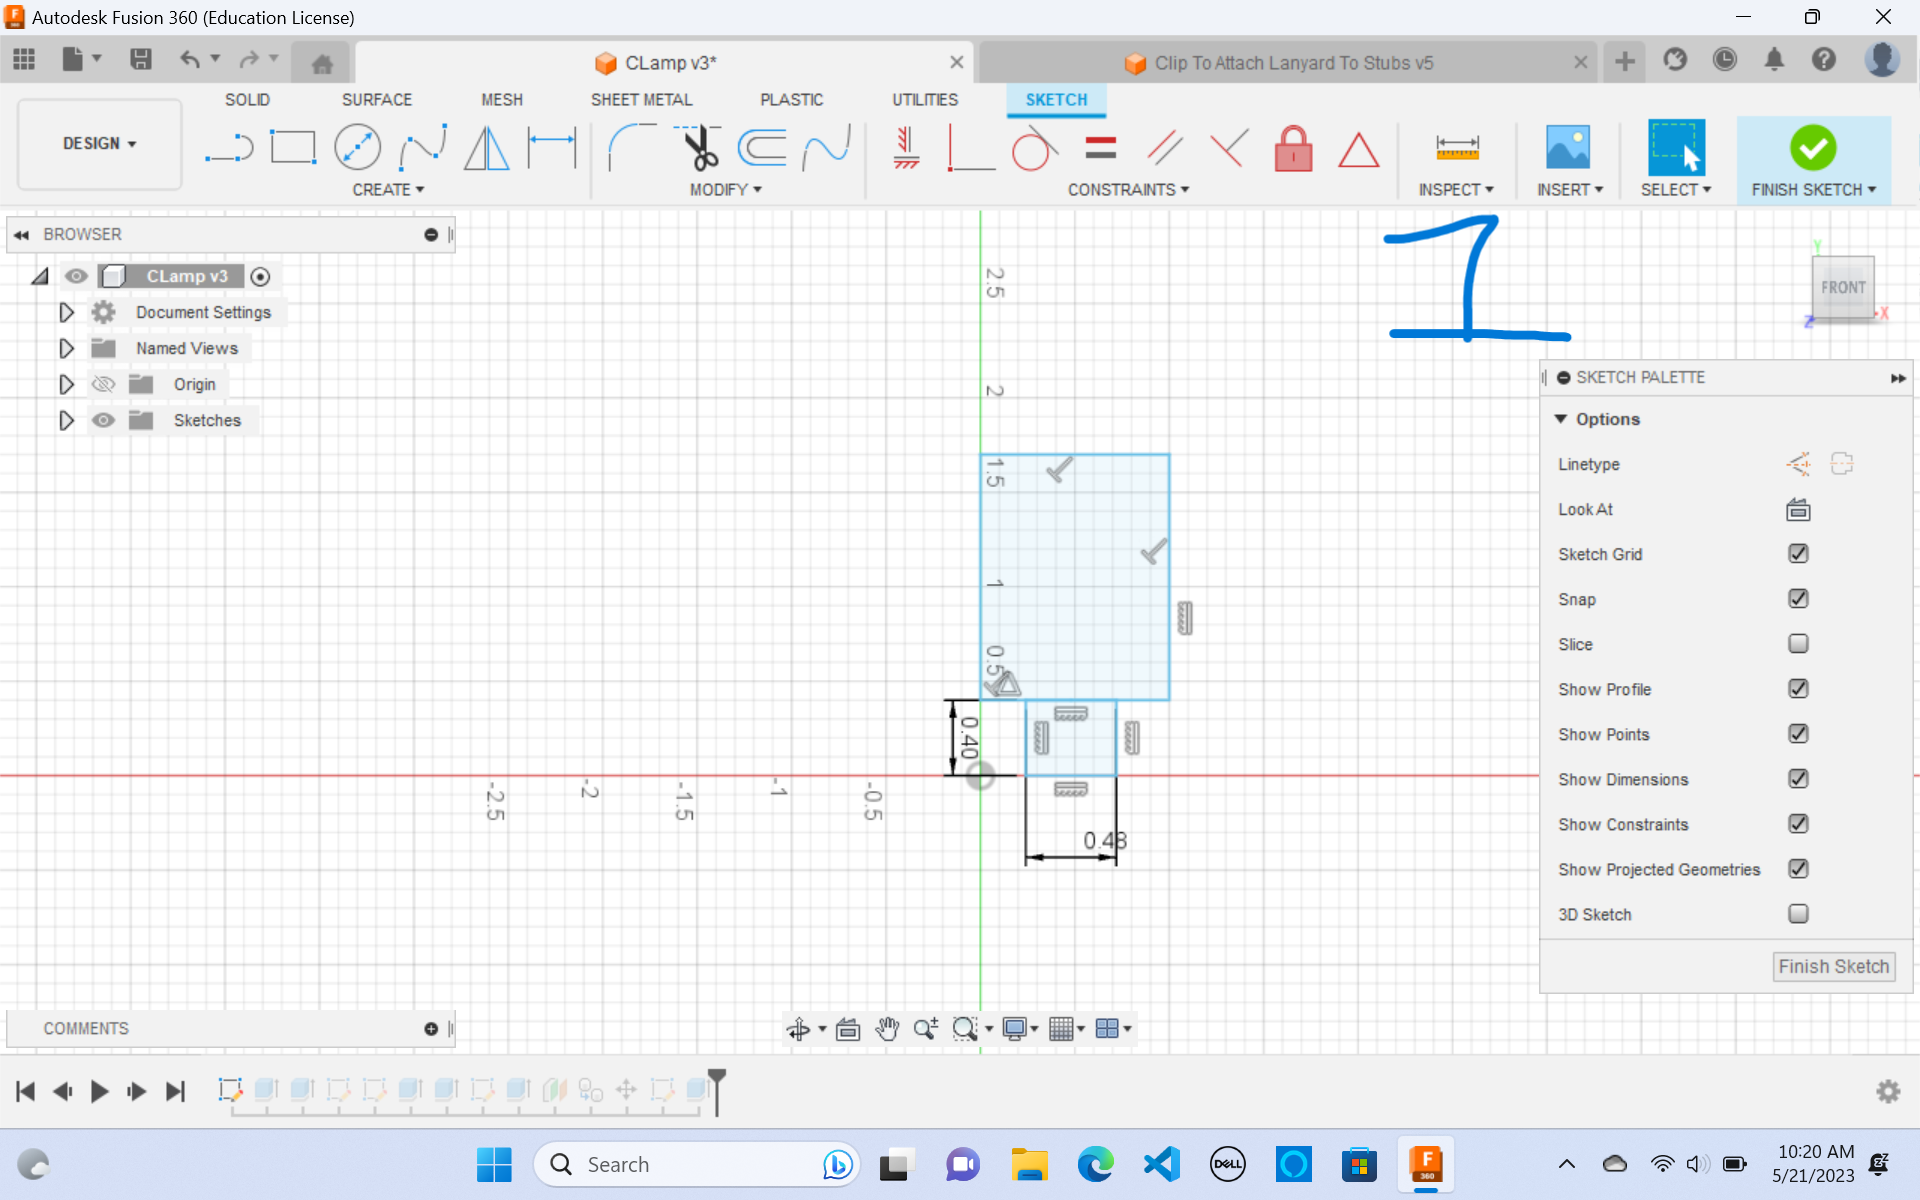Select the Fit Point Spline tool
Viewport: 1920px width, 1200px height.
[422, 147]
